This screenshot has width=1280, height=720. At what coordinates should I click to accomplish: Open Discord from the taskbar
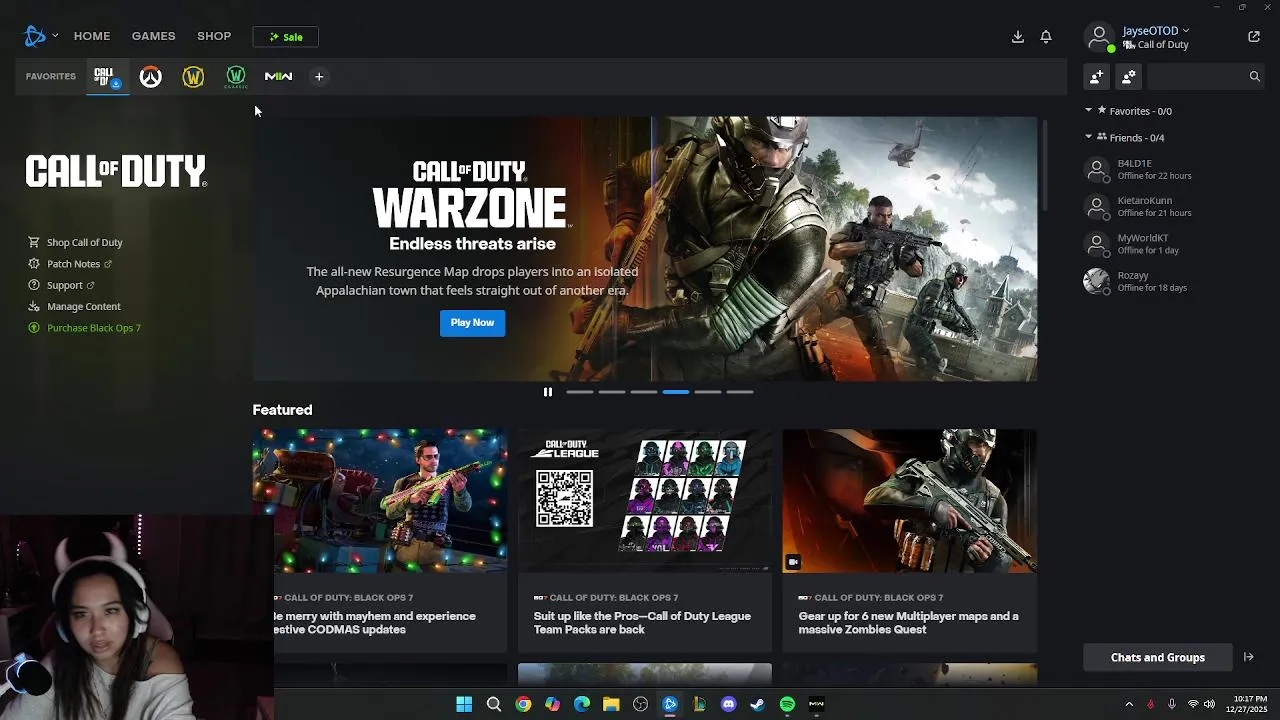(x=728, y=704)
